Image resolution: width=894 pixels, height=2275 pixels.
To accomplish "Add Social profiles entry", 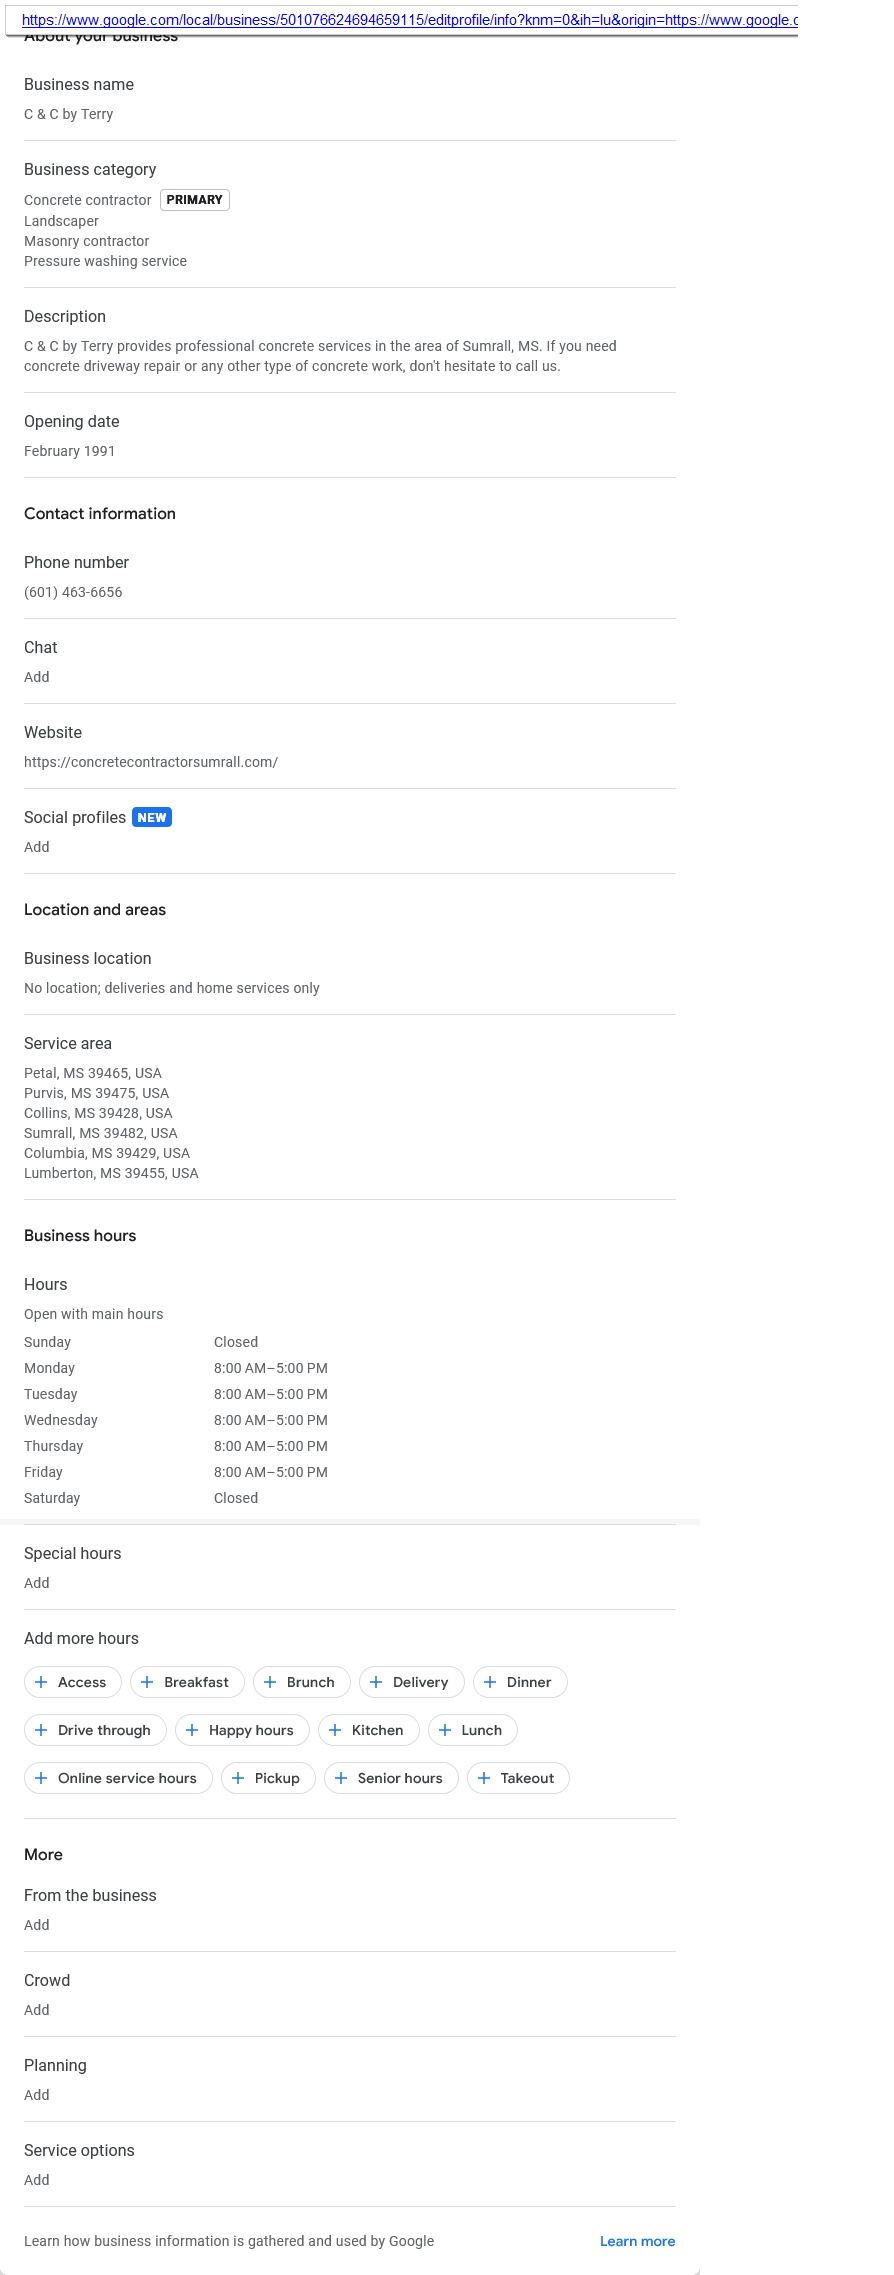I will 37,847.
